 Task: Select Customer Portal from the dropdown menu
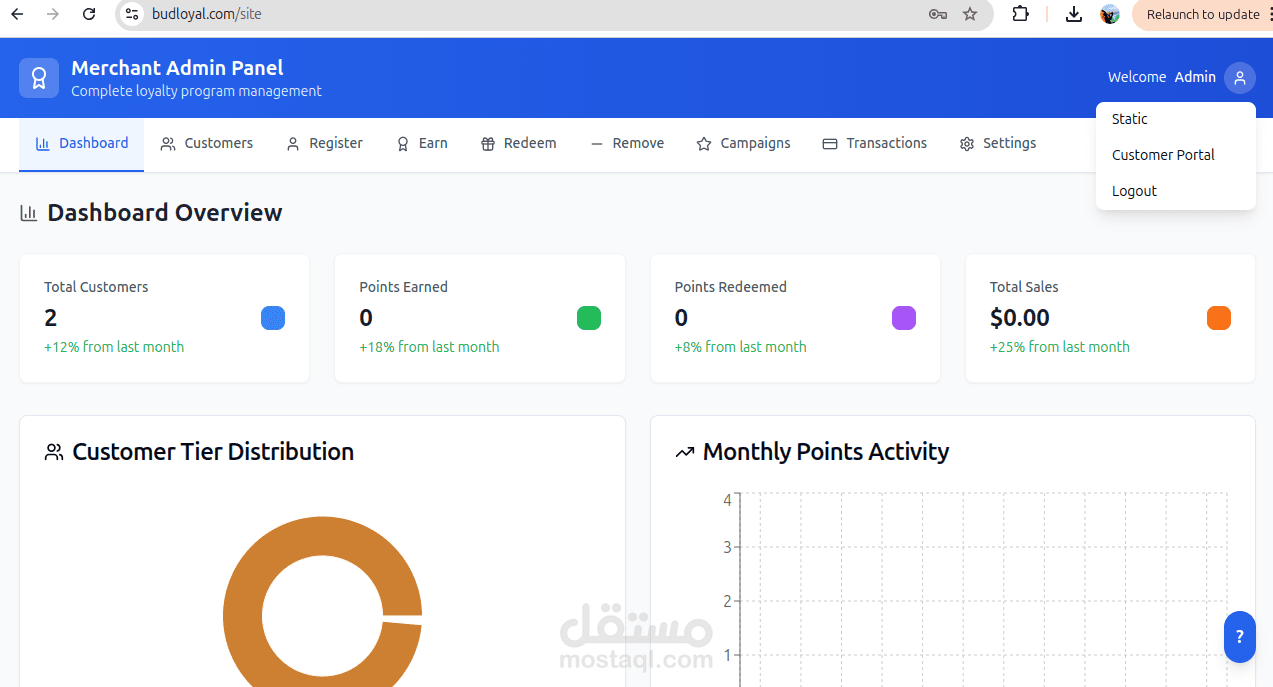click(x=1163, y=155)
